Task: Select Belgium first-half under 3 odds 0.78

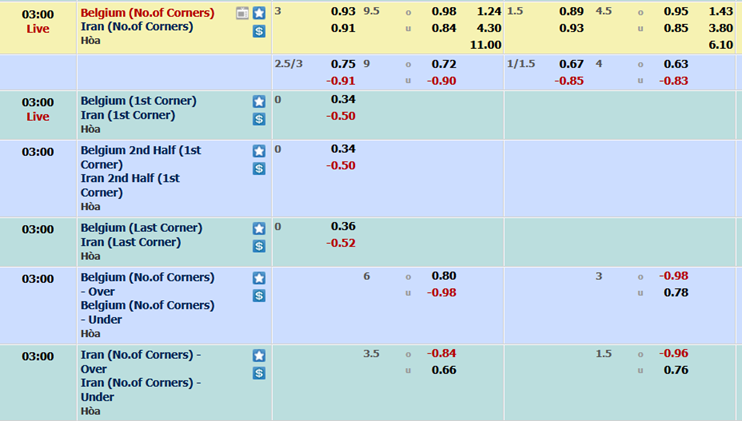Action: pyautogui.click(x=676, y=293)
